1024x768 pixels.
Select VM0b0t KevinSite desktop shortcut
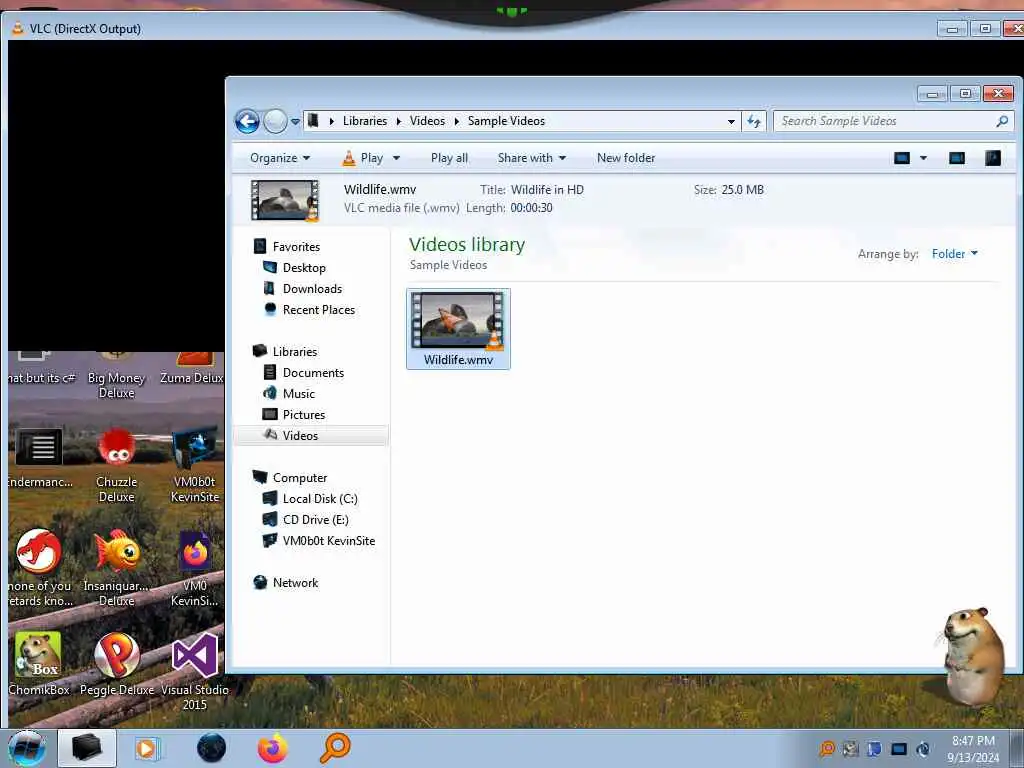(195, 465)
